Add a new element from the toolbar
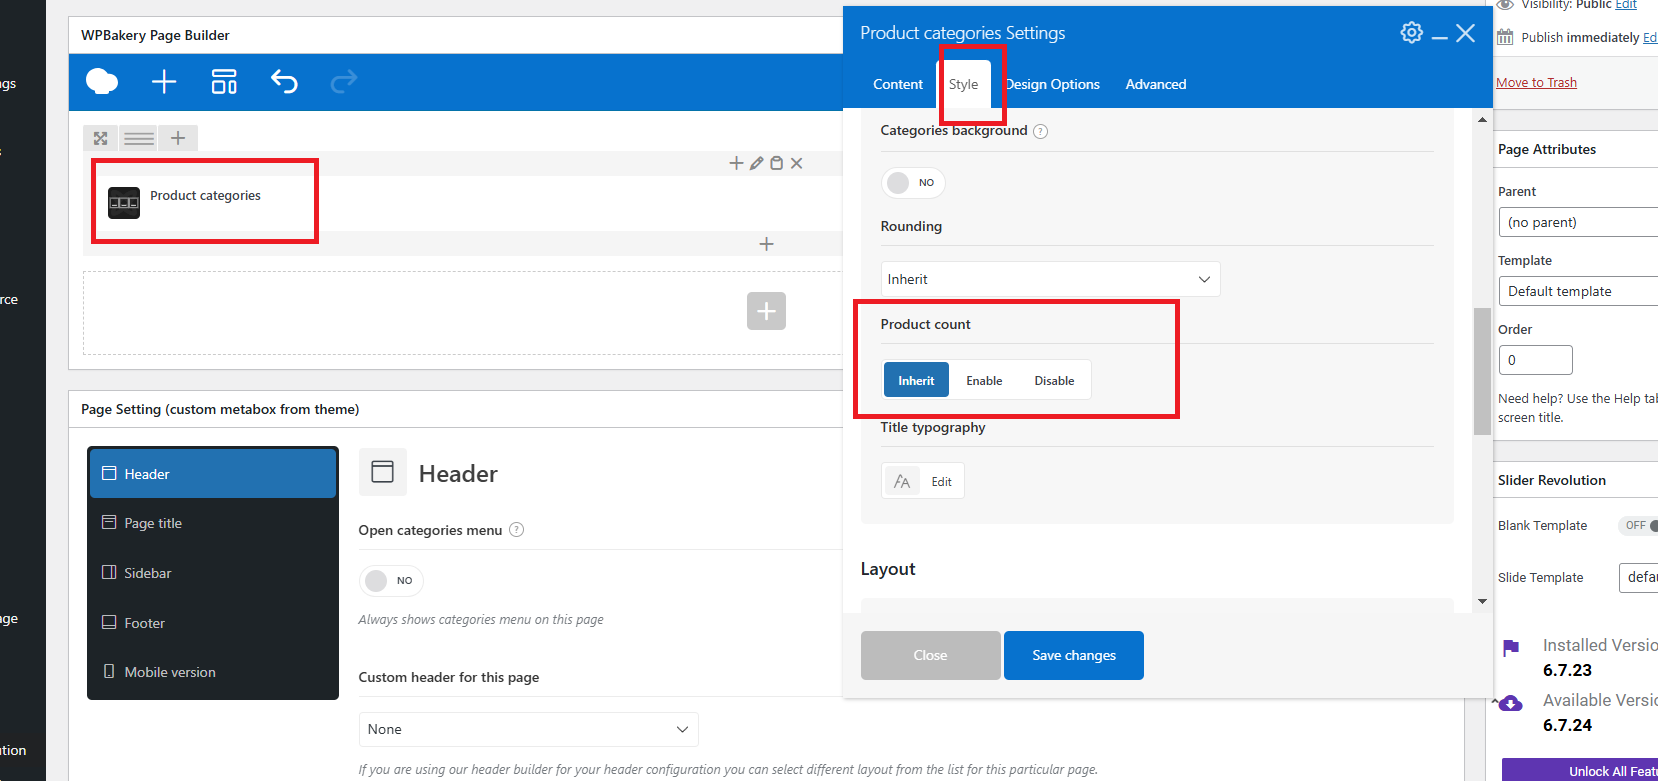 point(164,81)
